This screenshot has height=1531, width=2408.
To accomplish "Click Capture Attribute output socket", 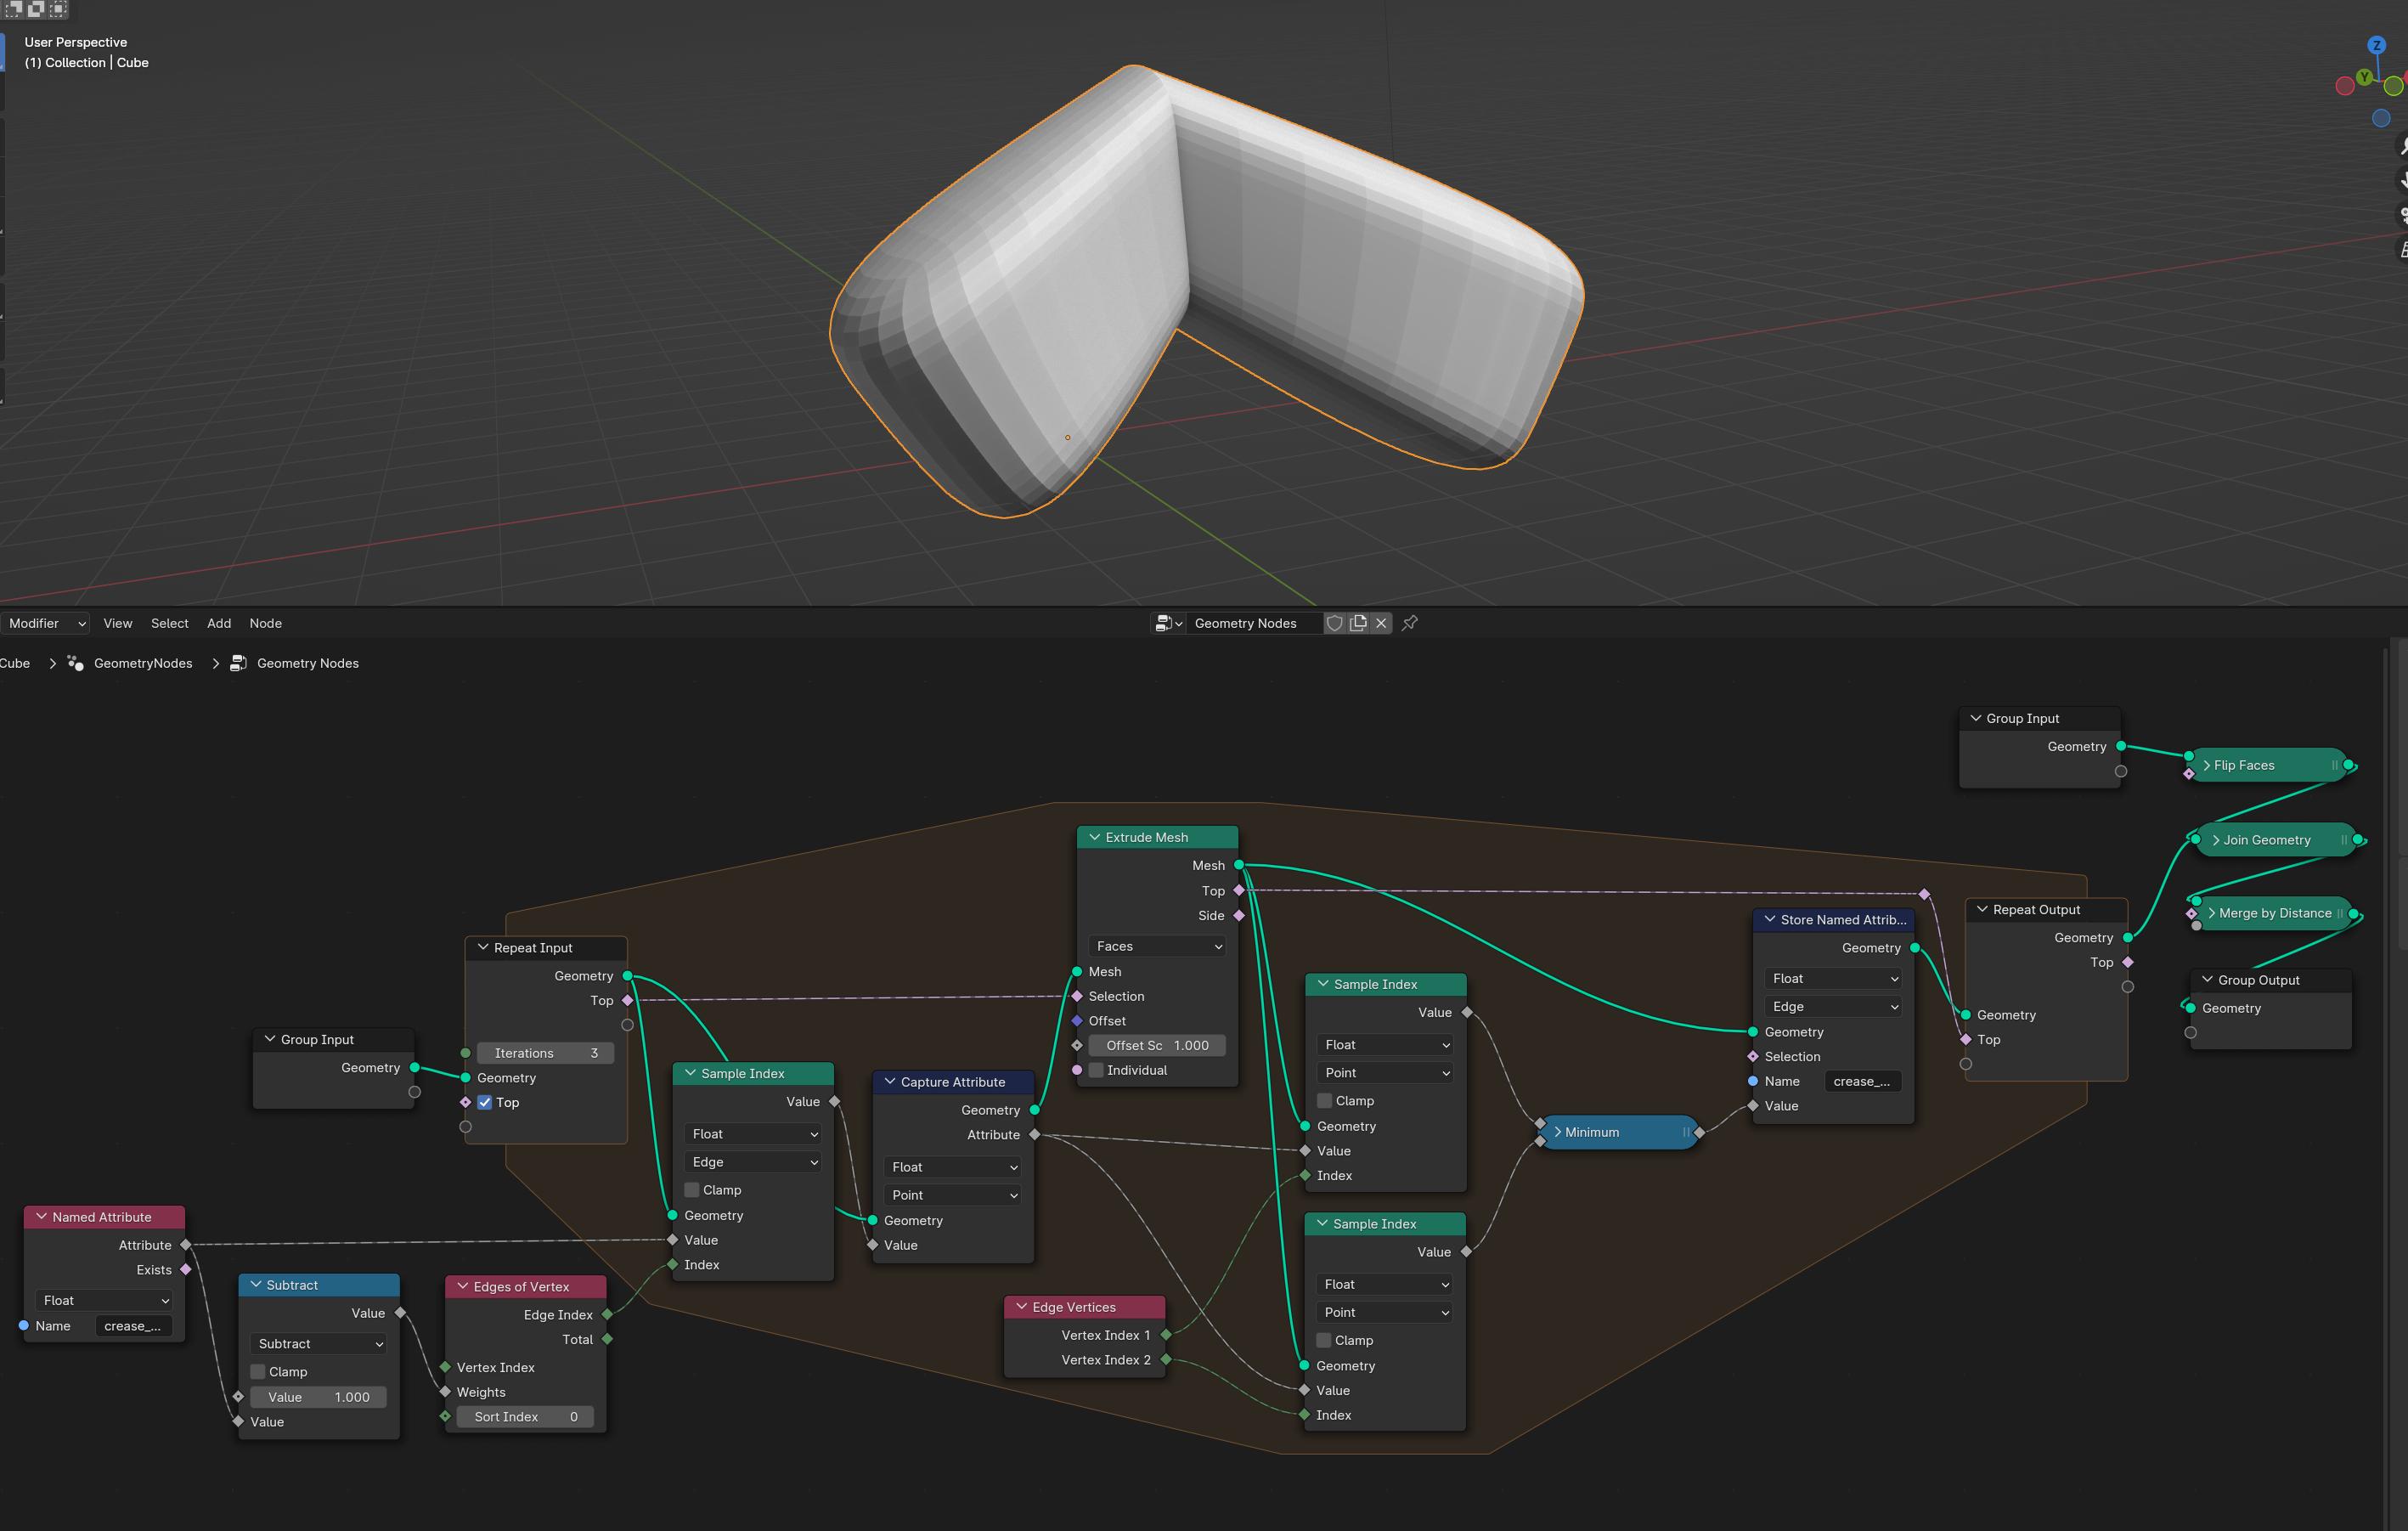I will [x=1035, y=1135].
